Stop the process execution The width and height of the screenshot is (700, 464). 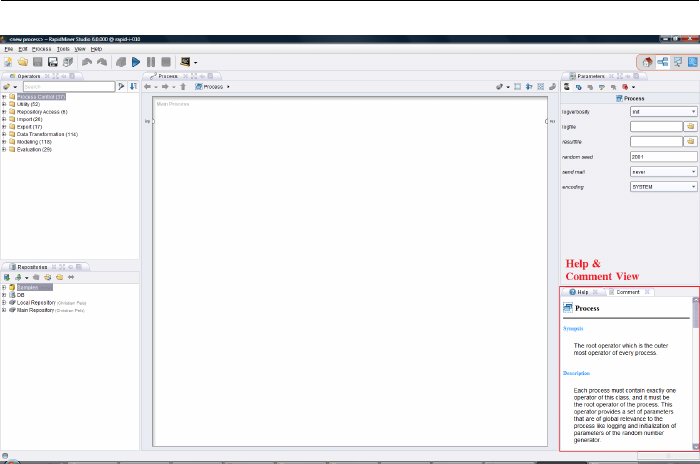point(166,62)
